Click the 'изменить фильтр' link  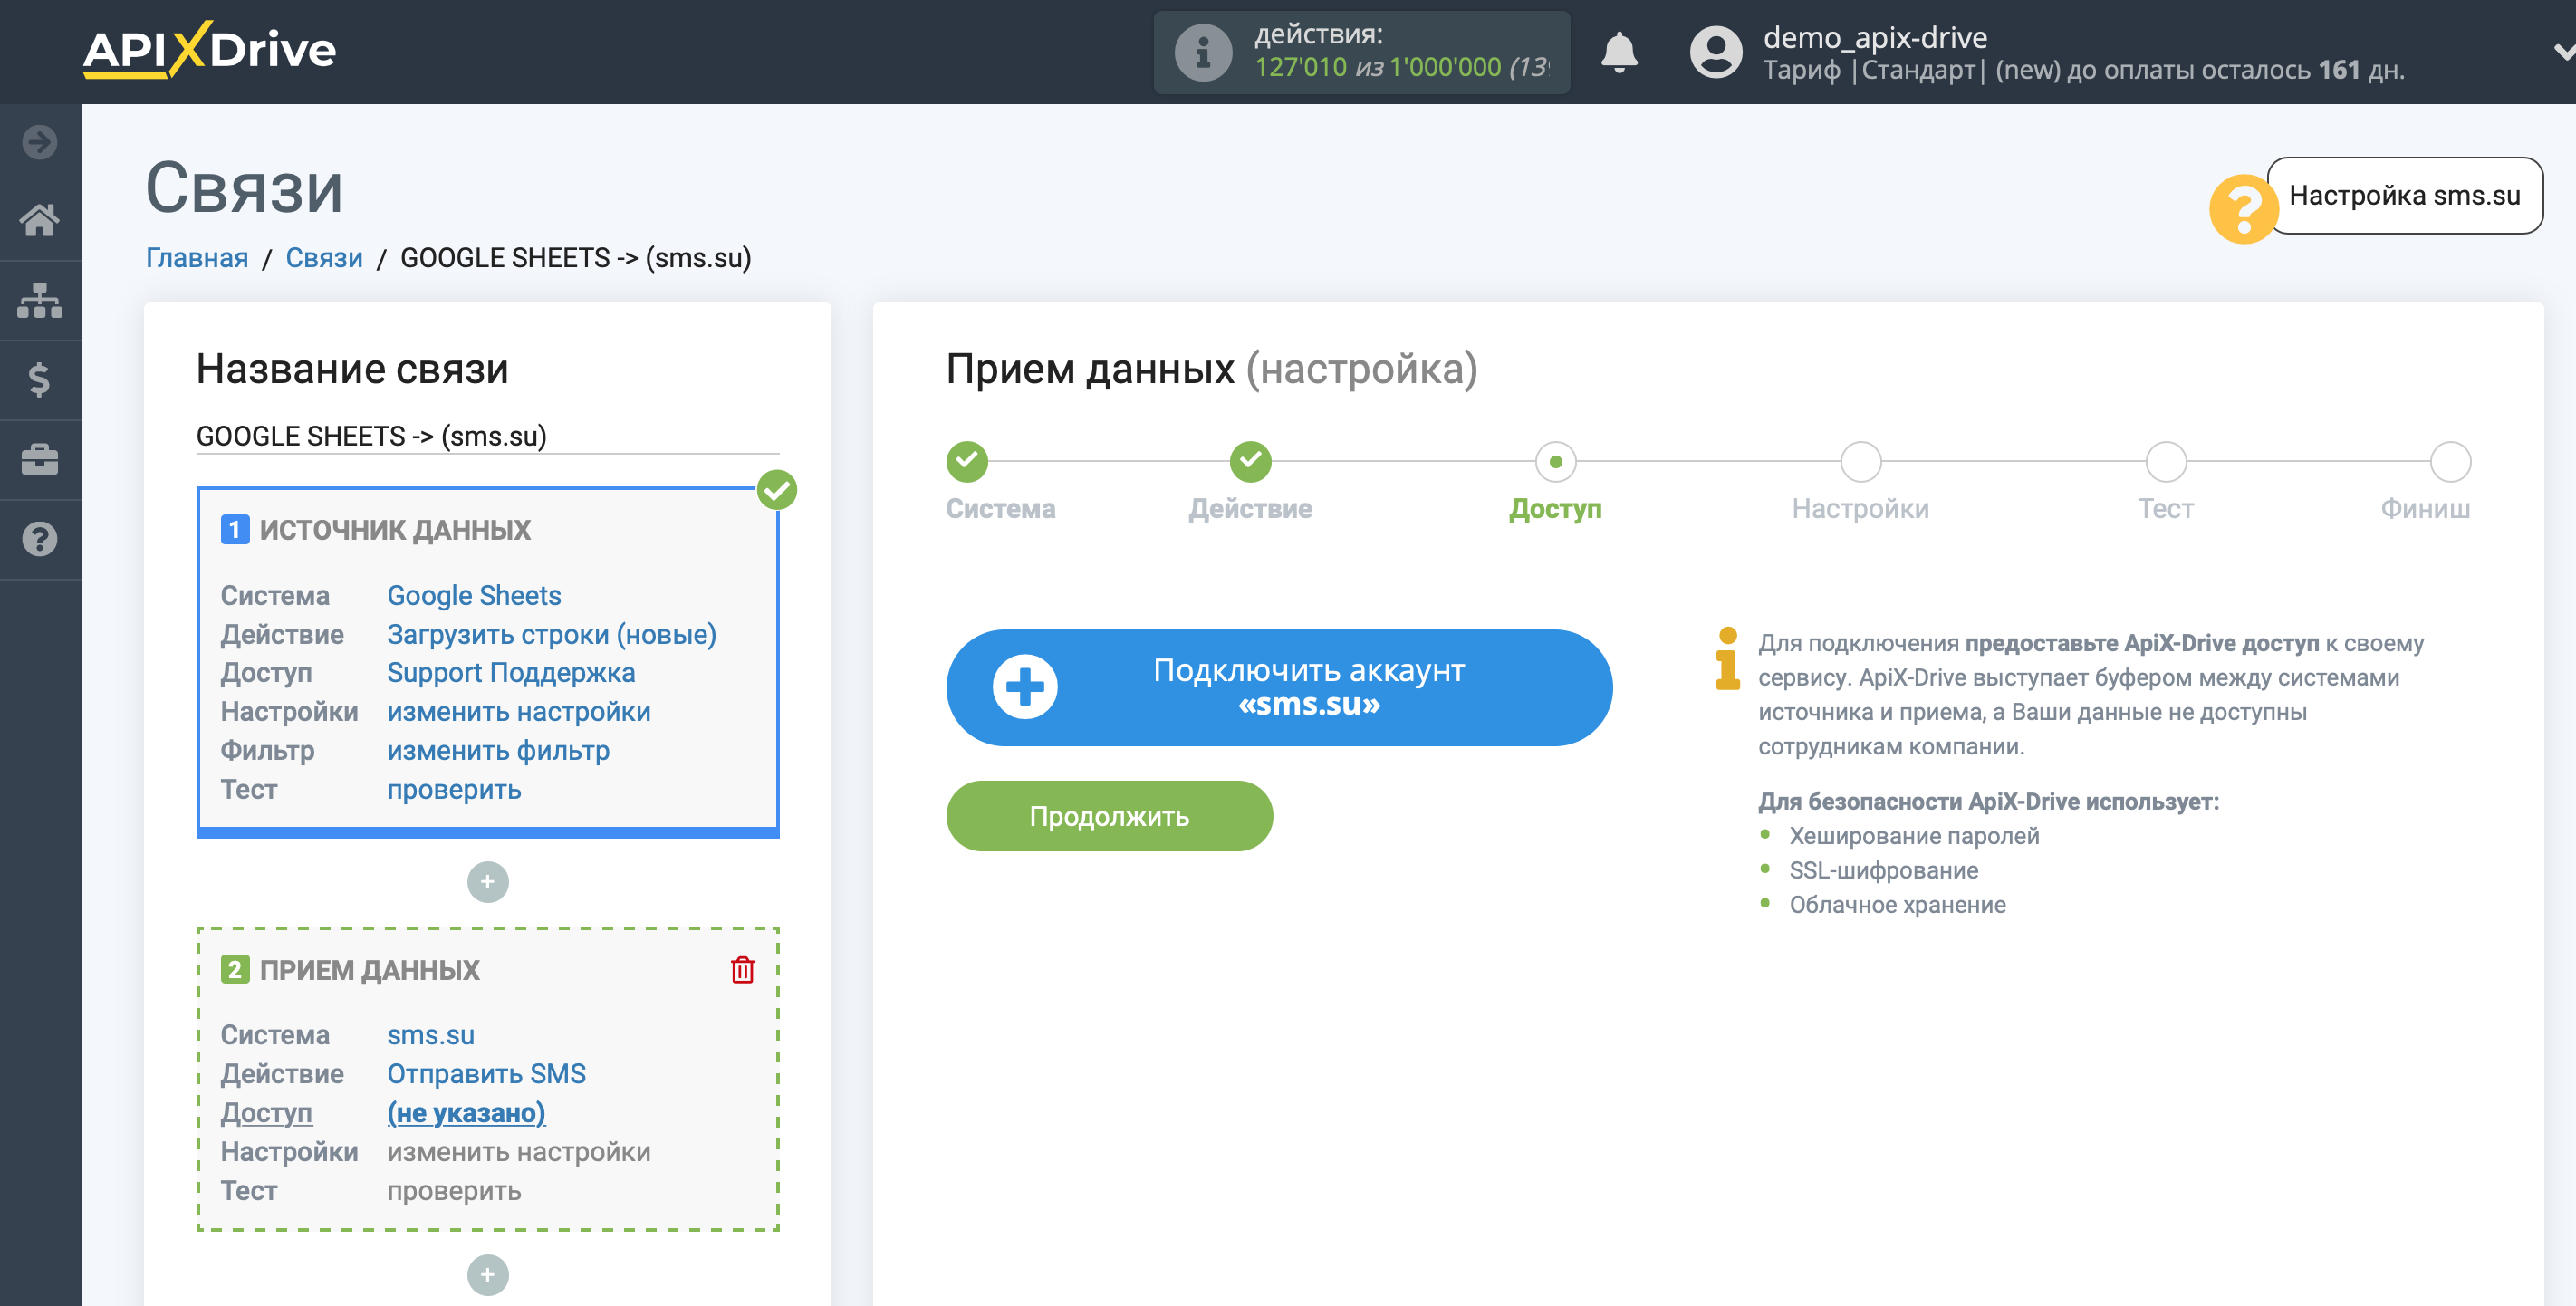coord(498,750)
